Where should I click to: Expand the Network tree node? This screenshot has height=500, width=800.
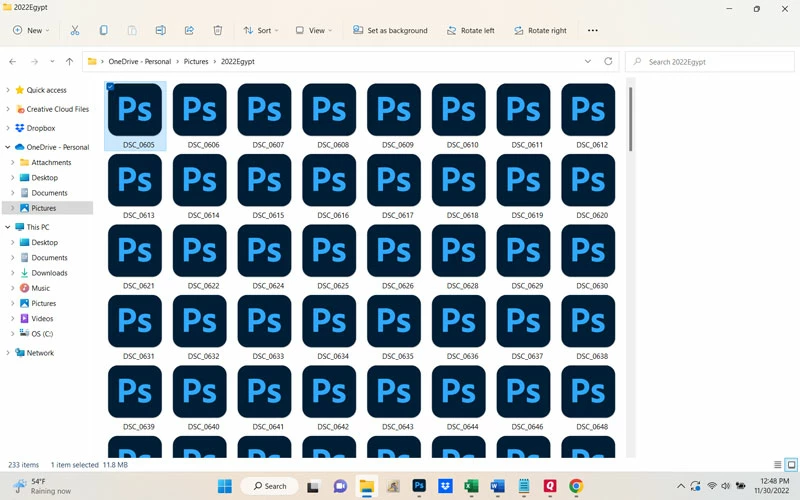click(8, 353)
